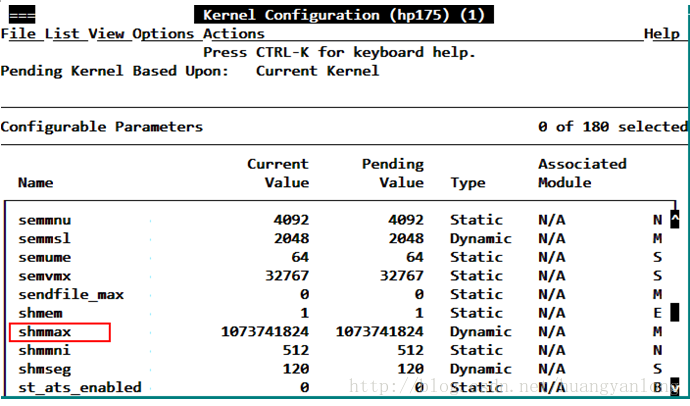Click the Type column header
Viewport: 690px width, 406px height.
pos(468,183)
